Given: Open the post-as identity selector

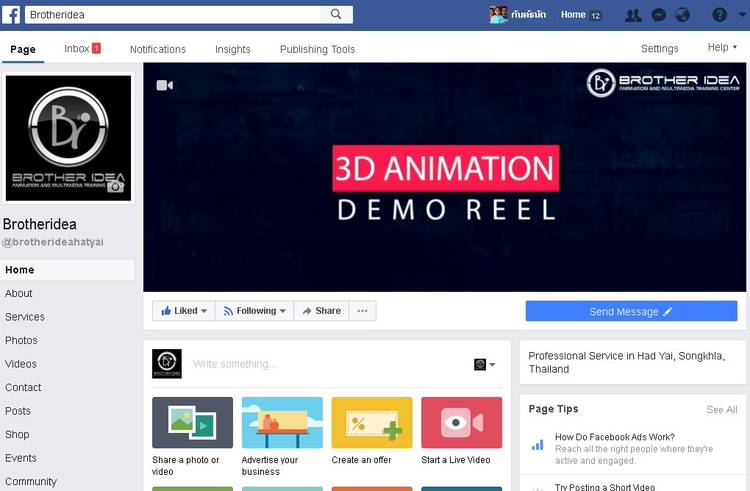Looking at the screenshot, I should (x=484, y=365).
